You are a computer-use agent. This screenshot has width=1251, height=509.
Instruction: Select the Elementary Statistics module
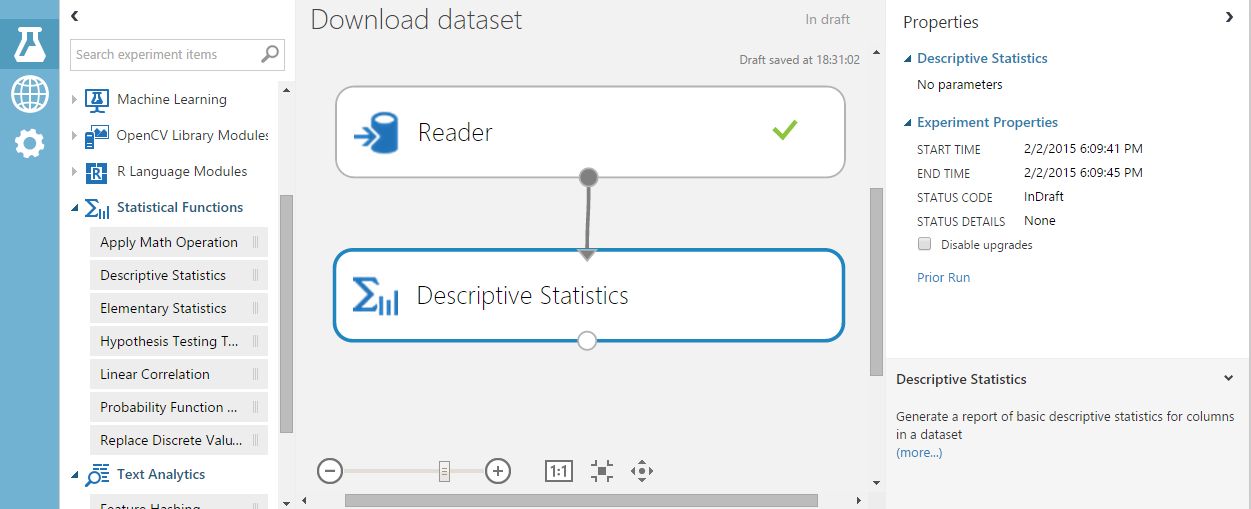coord(163,308)
